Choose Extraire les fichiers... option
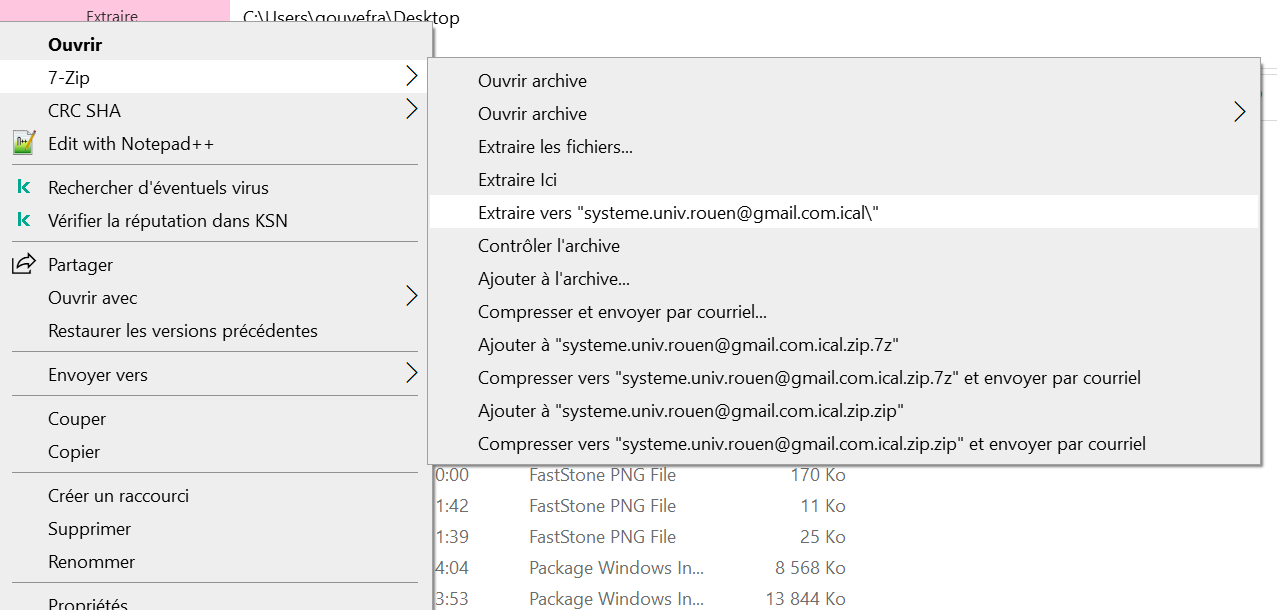This screenshot has height=610, width=1277. pyautogui.click(x=555, y=147)
